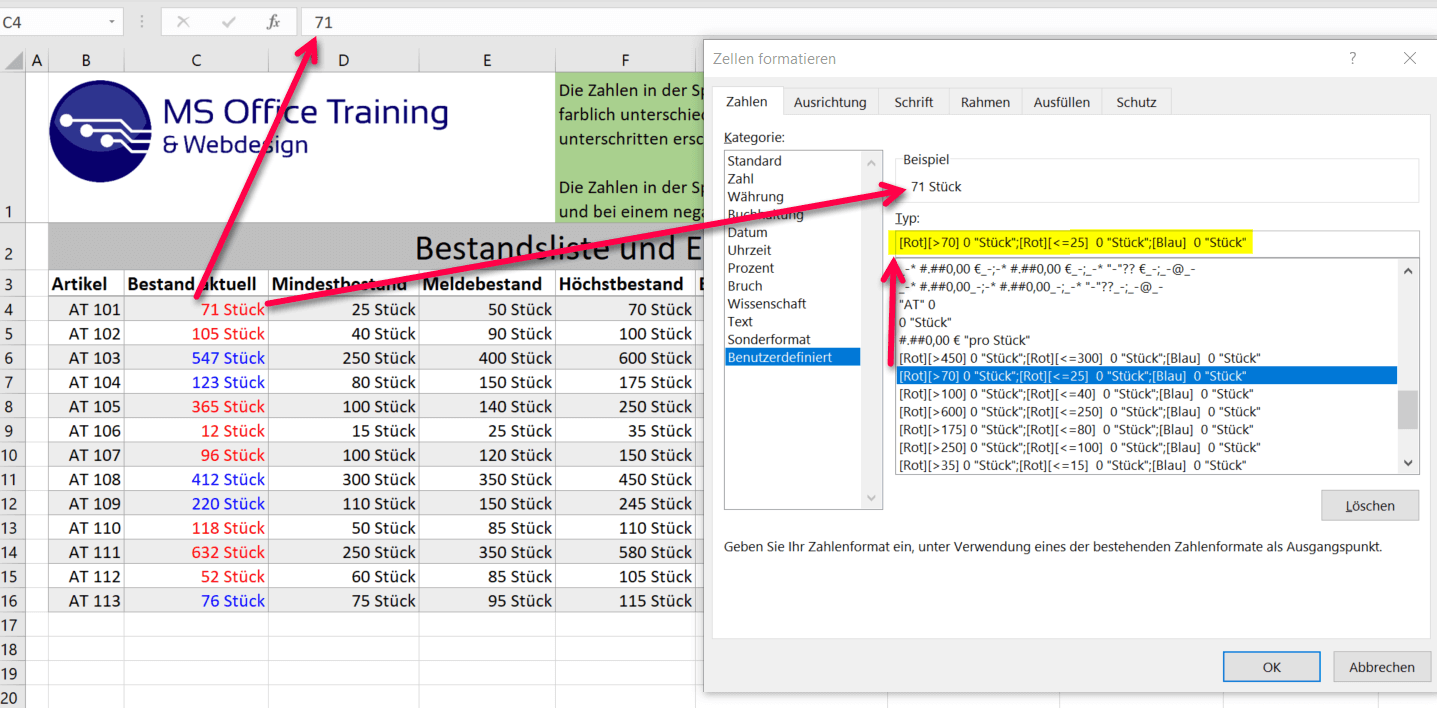Click cell with 547 Stück
Screen dimensions: 1437x708
196,358
